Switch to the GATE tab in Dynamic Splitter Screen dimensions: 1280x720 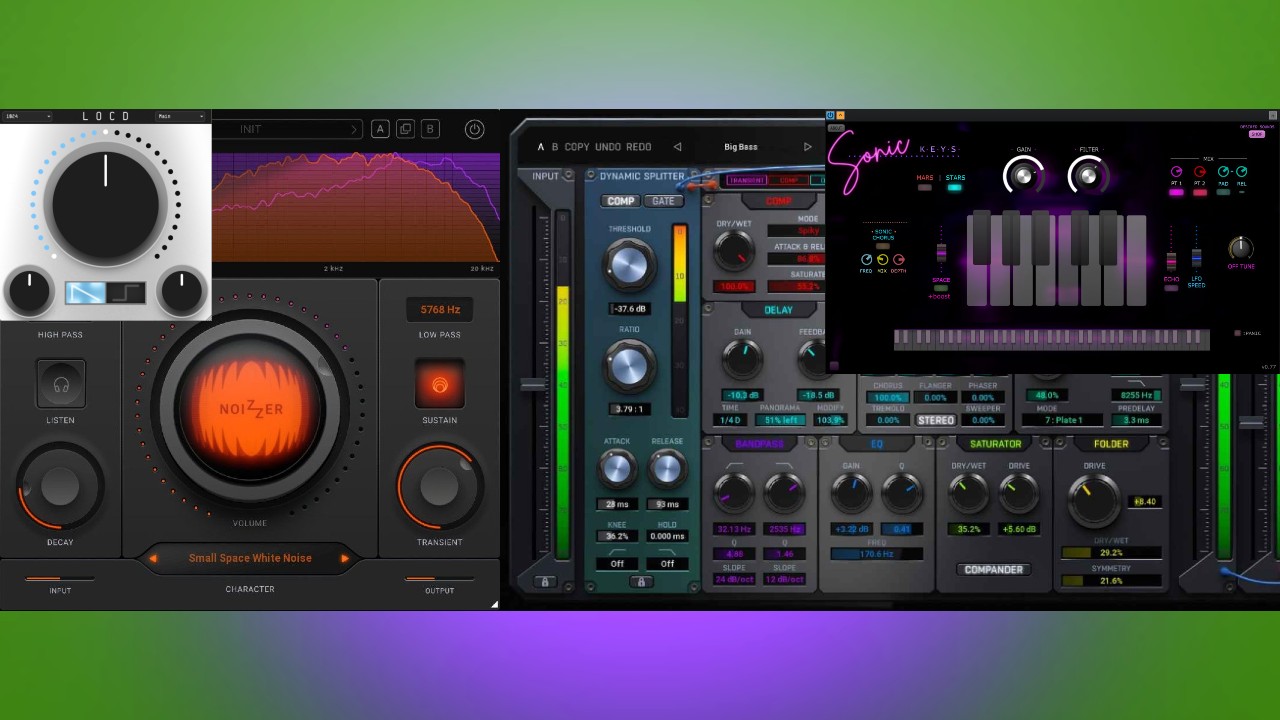663,200
